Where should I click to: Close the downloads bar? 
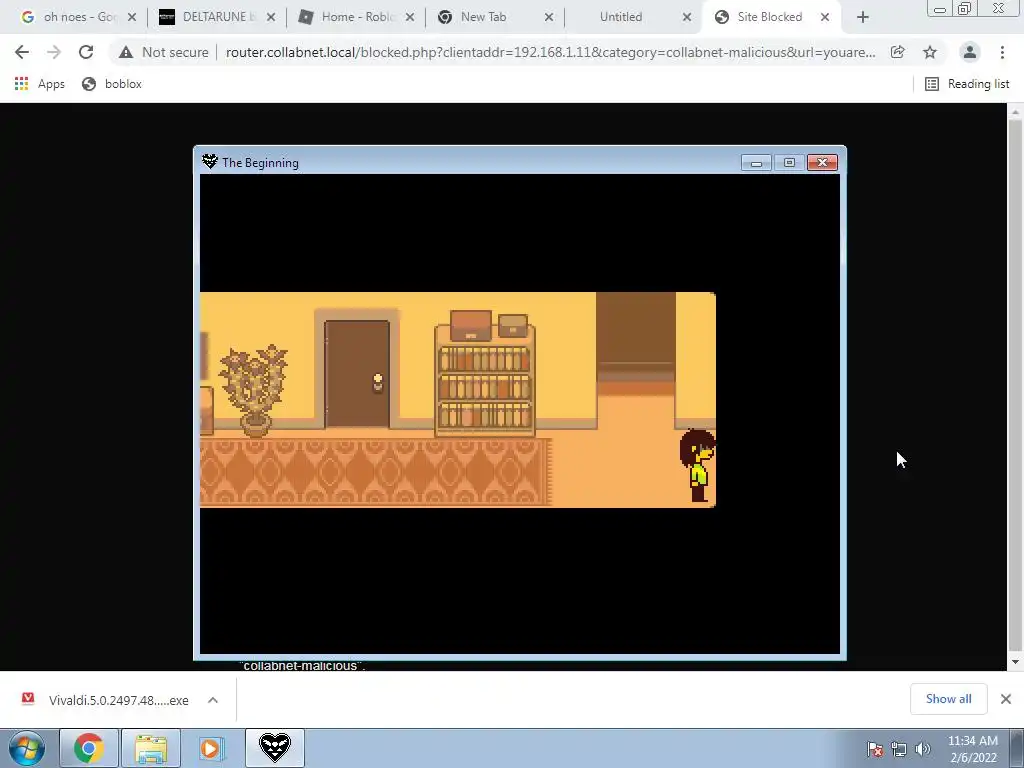pos(1006,699)
